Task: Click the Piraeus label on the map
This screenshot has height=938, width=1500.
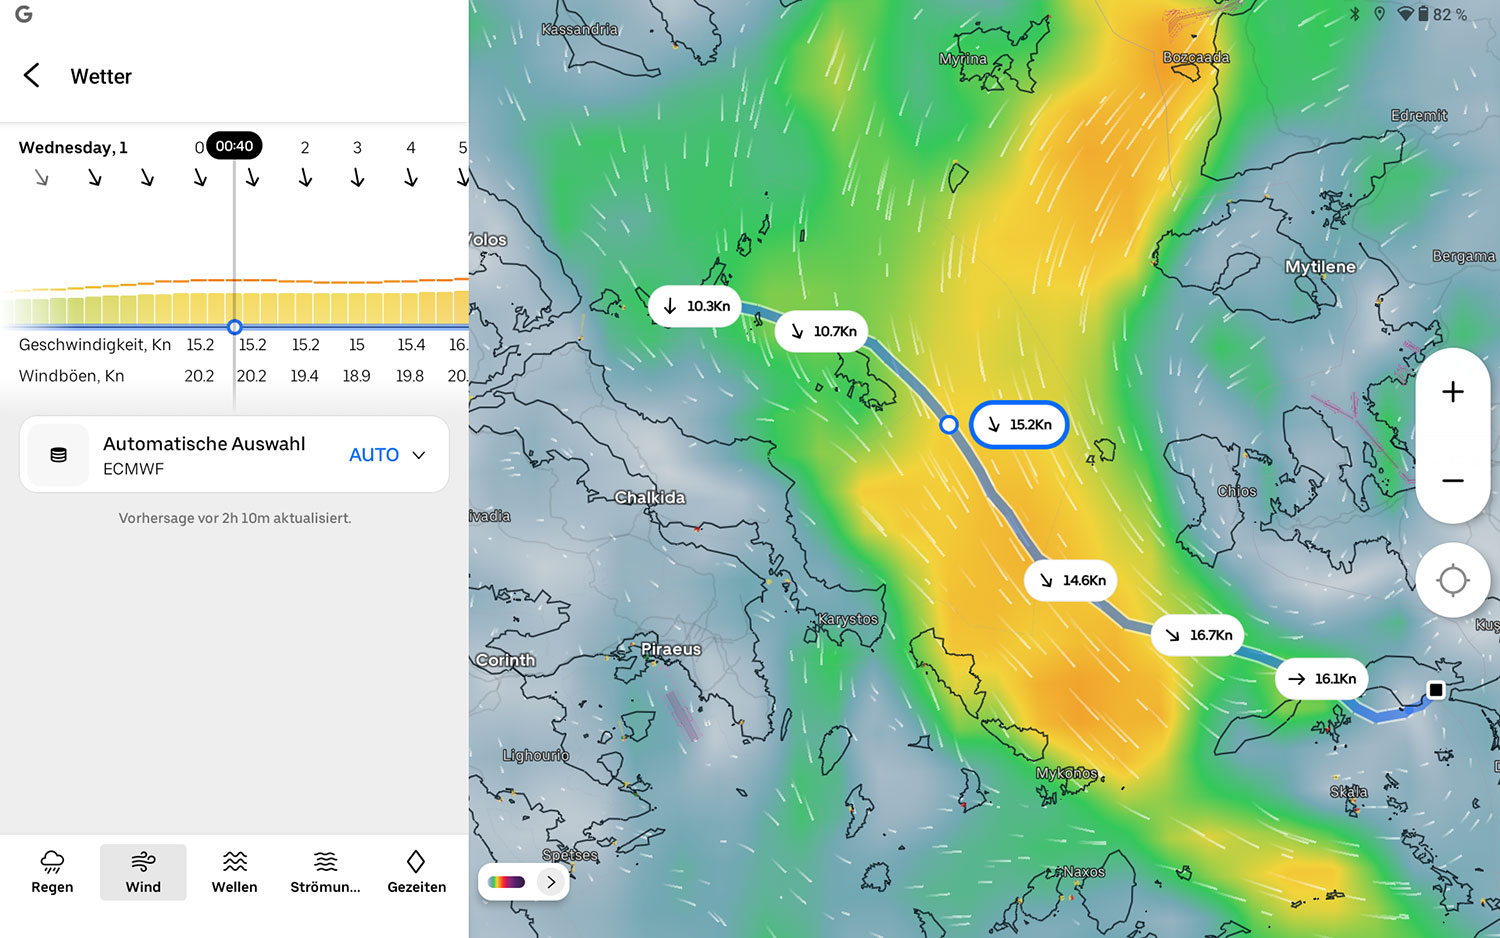Action: pyautogui.click(x=670, y=649)
